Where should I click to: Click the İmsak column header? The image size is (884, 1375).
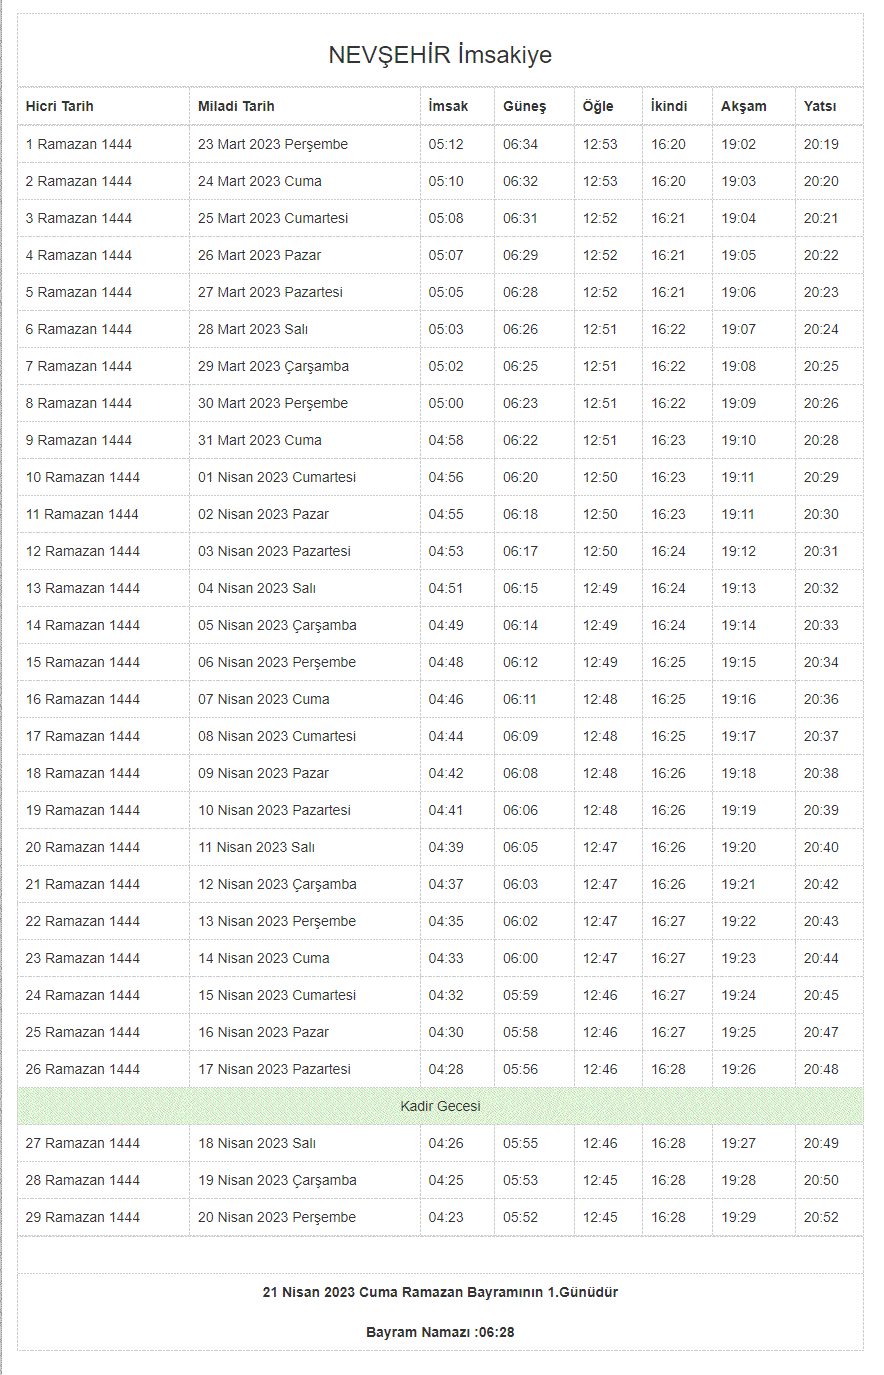tap(448, 106)
